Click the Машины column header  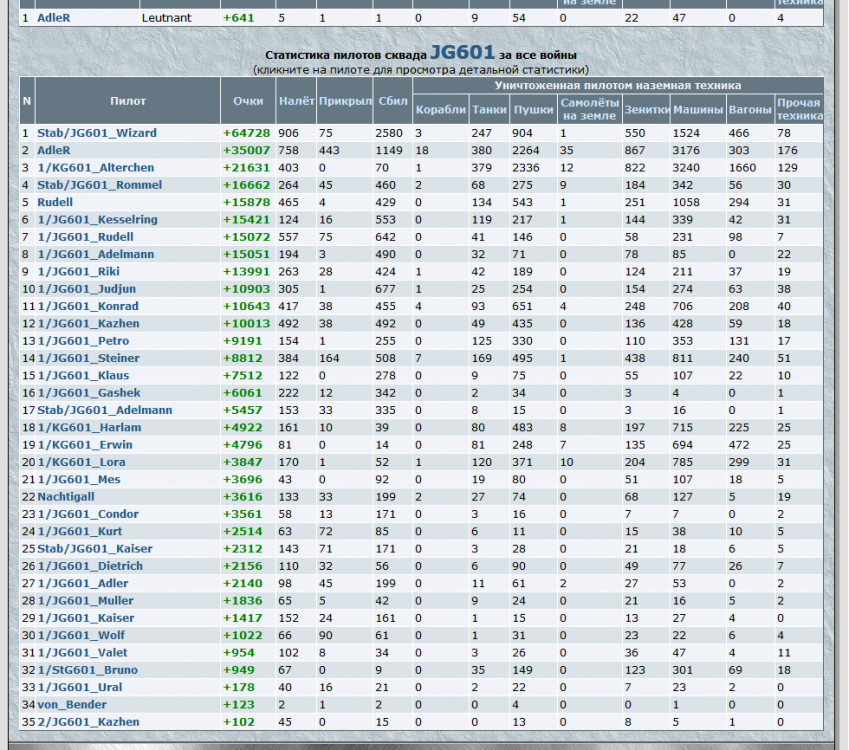(698, 110)
